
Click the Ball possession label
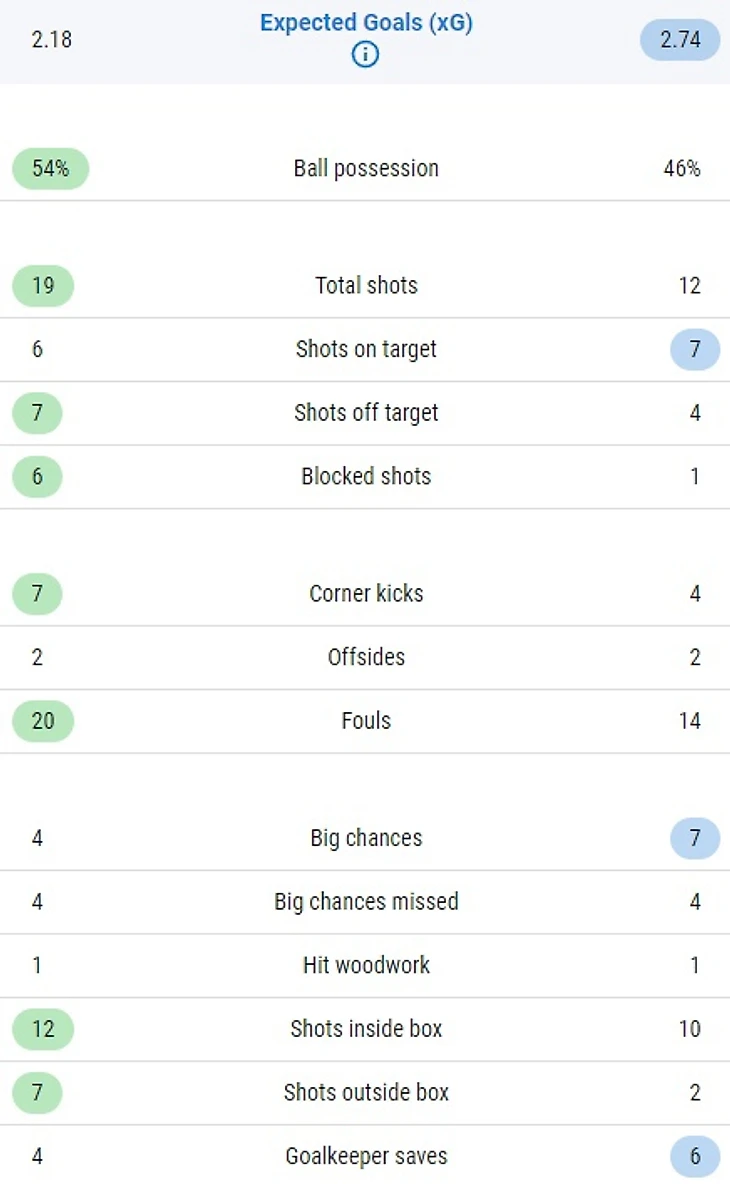tap(366, 168)
